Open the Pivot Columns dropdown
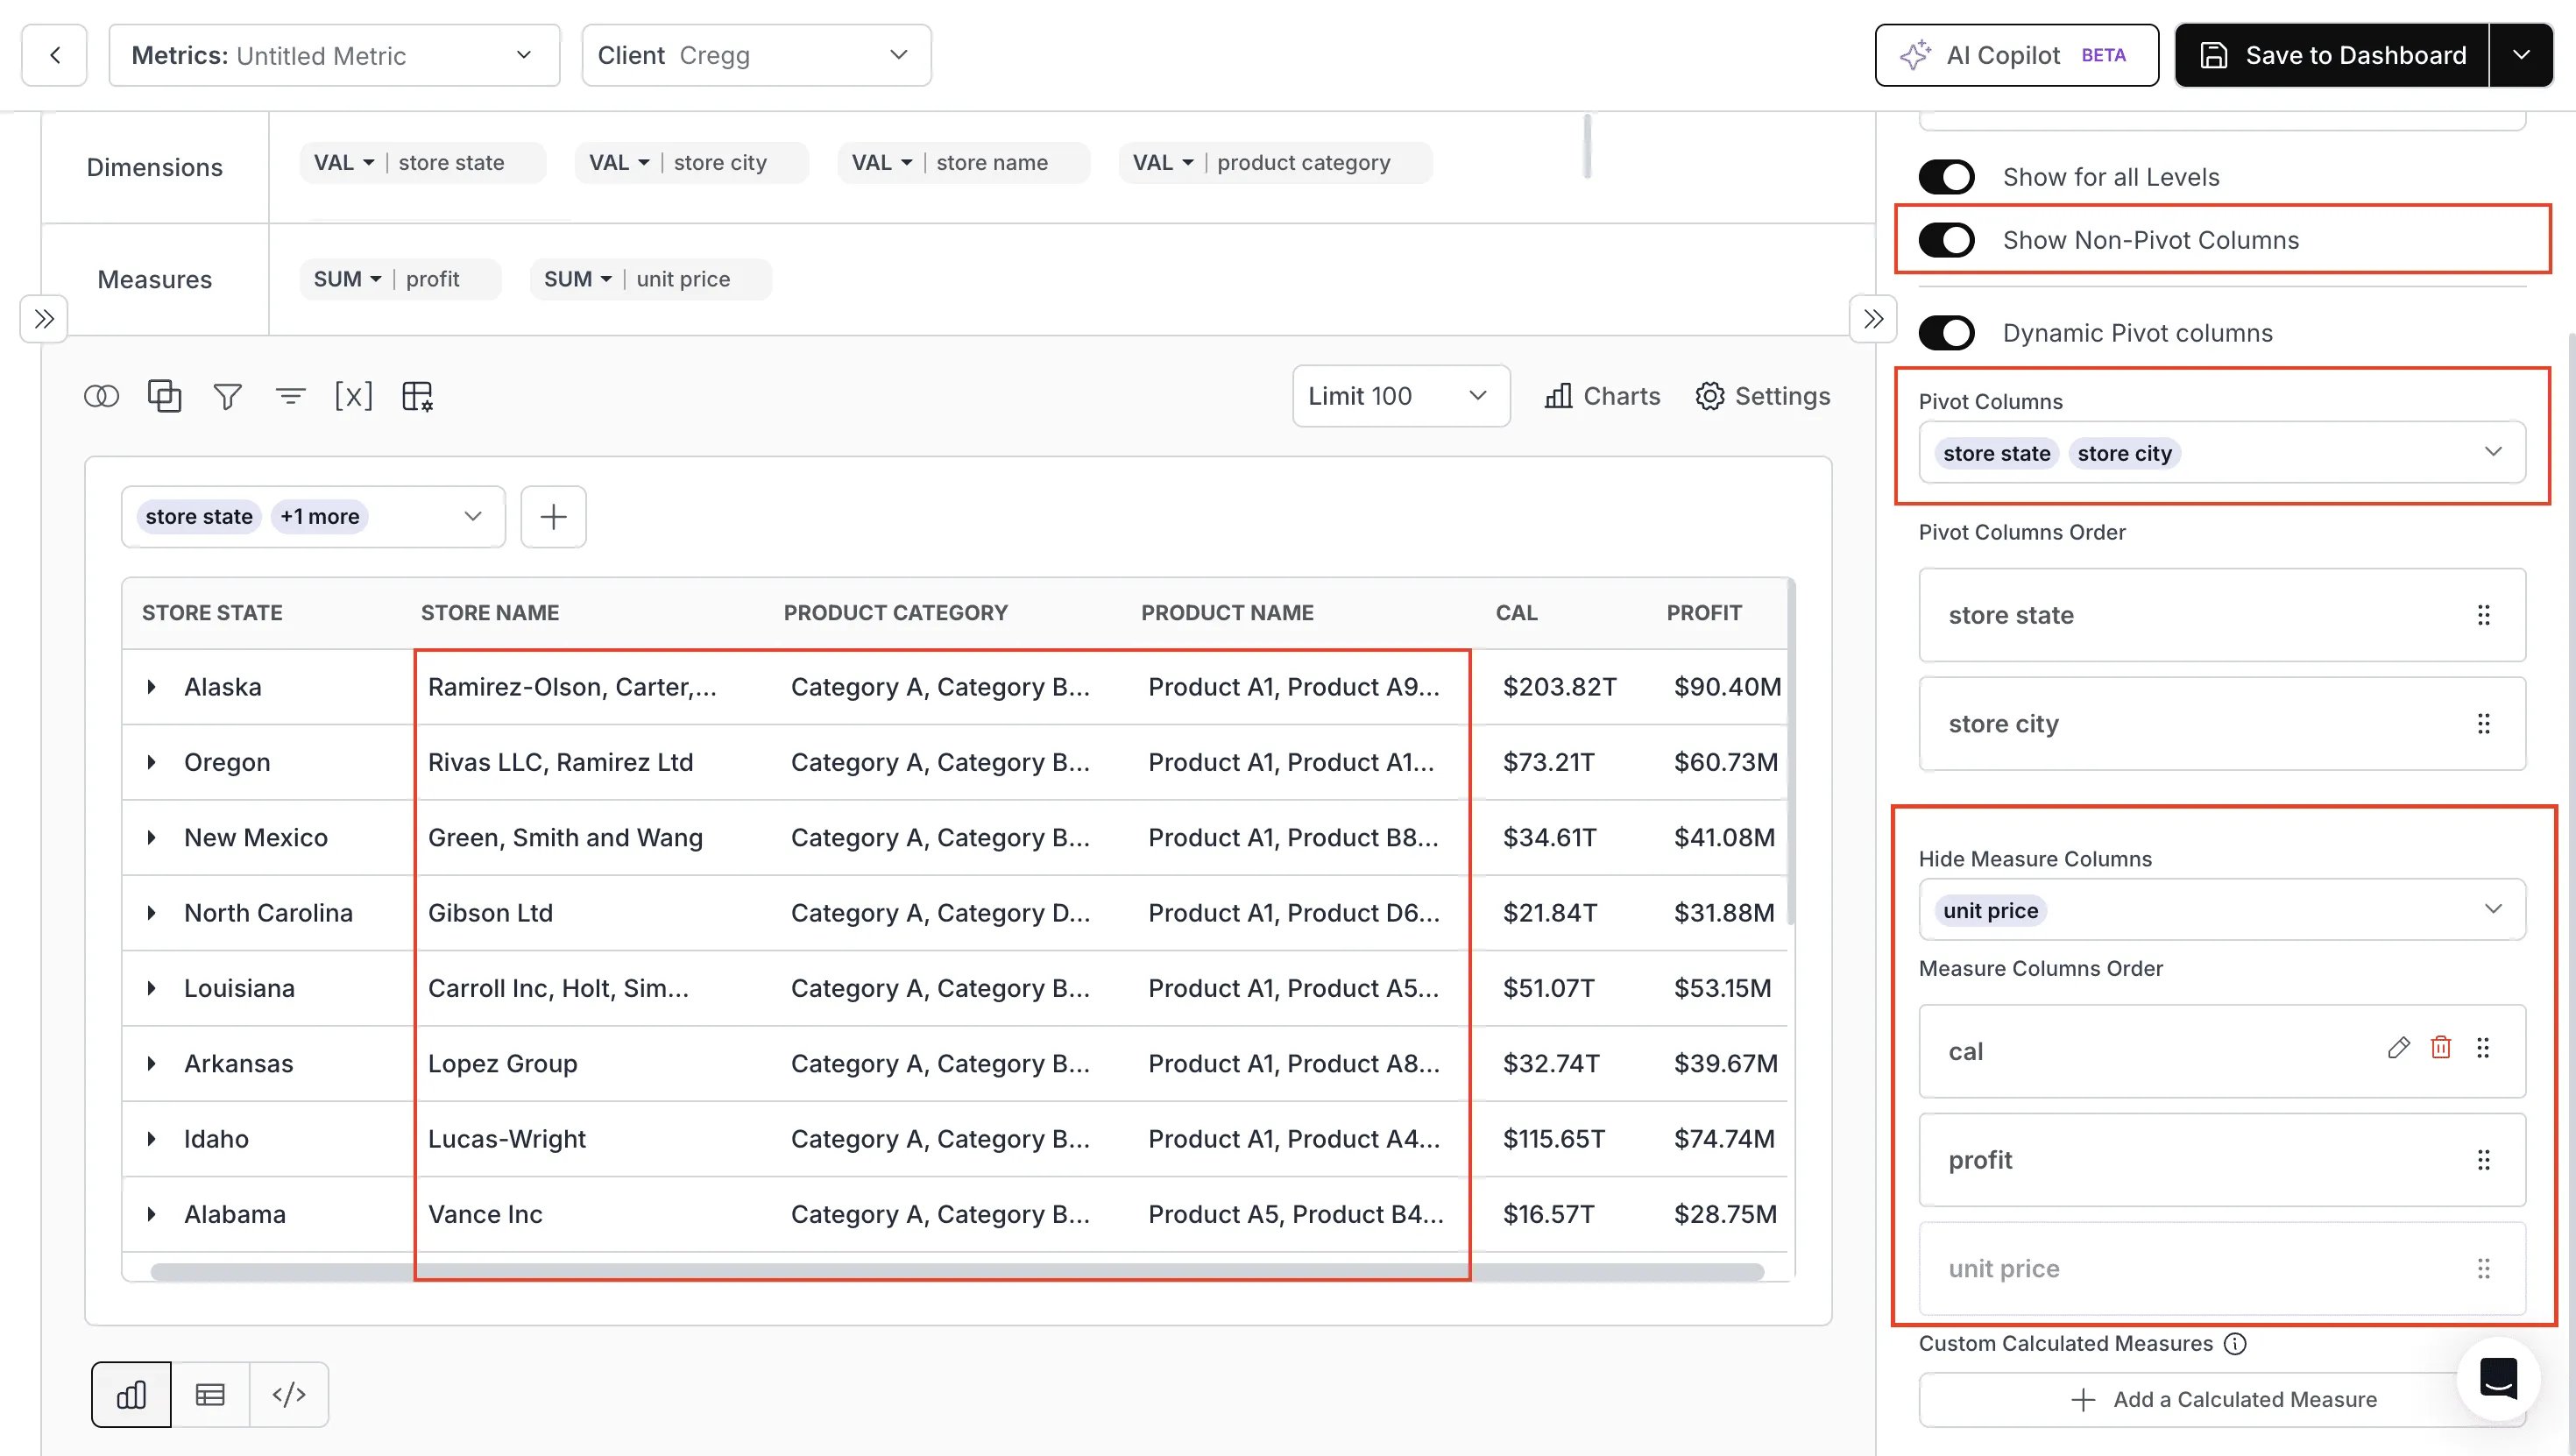The image size is (2576, 1456). click(x=2222, y=453)
